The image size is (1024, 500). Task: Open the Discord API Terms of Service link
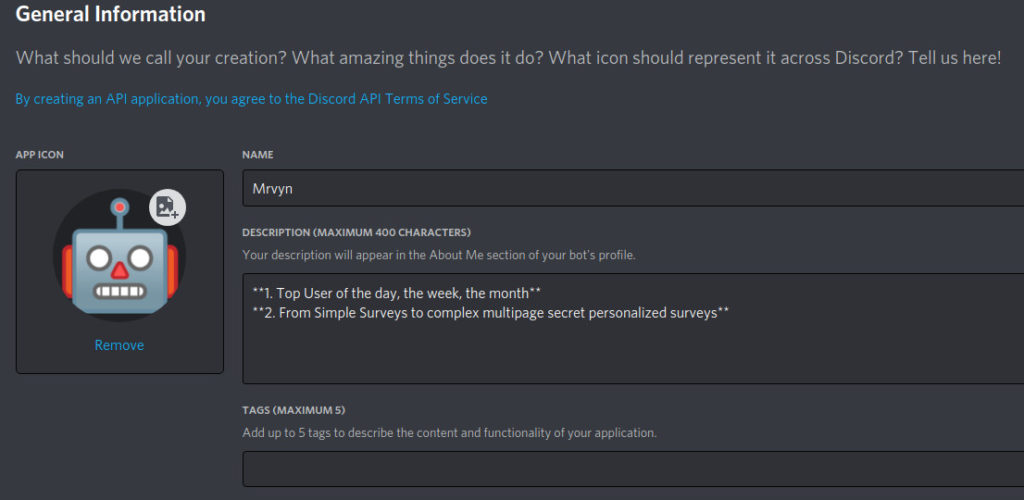coord(251,99)
